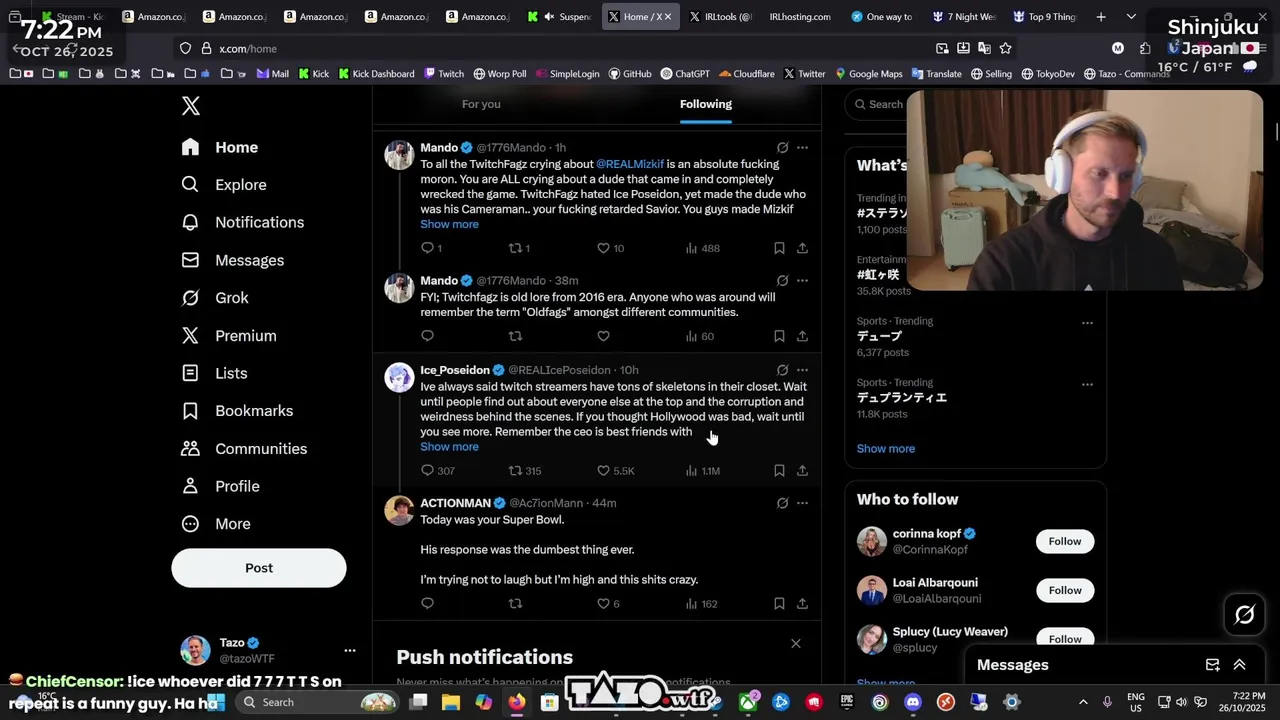The width and height of the screenshot is (1280, 720).
Task: Open File Explorer from the taskbar
Action: tap(451, 702)
